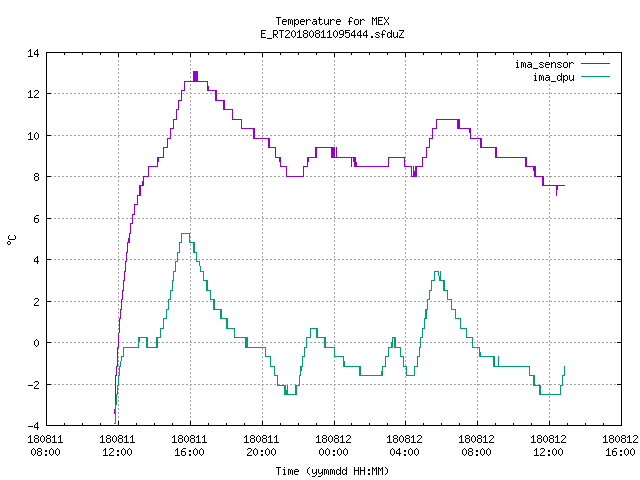Click the y-axis label 10

coord(33,136)
